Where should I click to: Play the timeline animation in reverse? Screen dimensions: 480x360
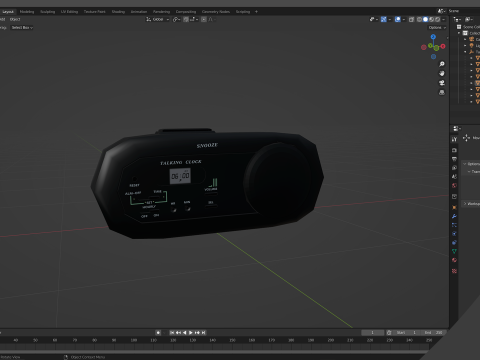[x=184, y=332]
